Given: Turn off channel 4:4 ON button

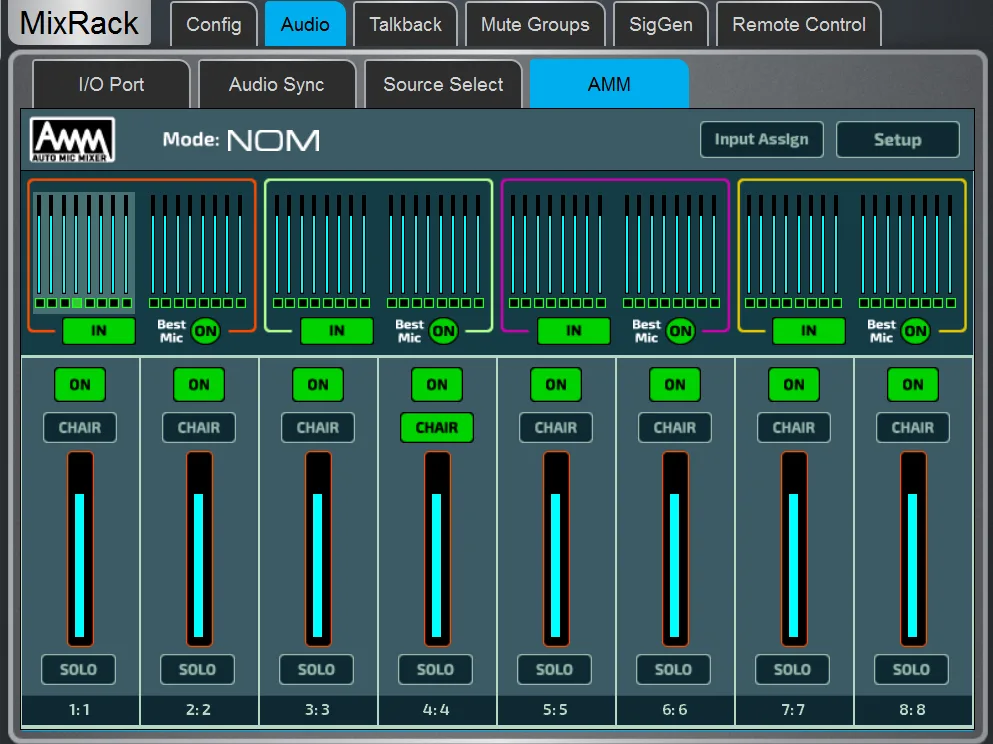Looking at the screenshot, I should pyautogui.click(x=437, y=384).
